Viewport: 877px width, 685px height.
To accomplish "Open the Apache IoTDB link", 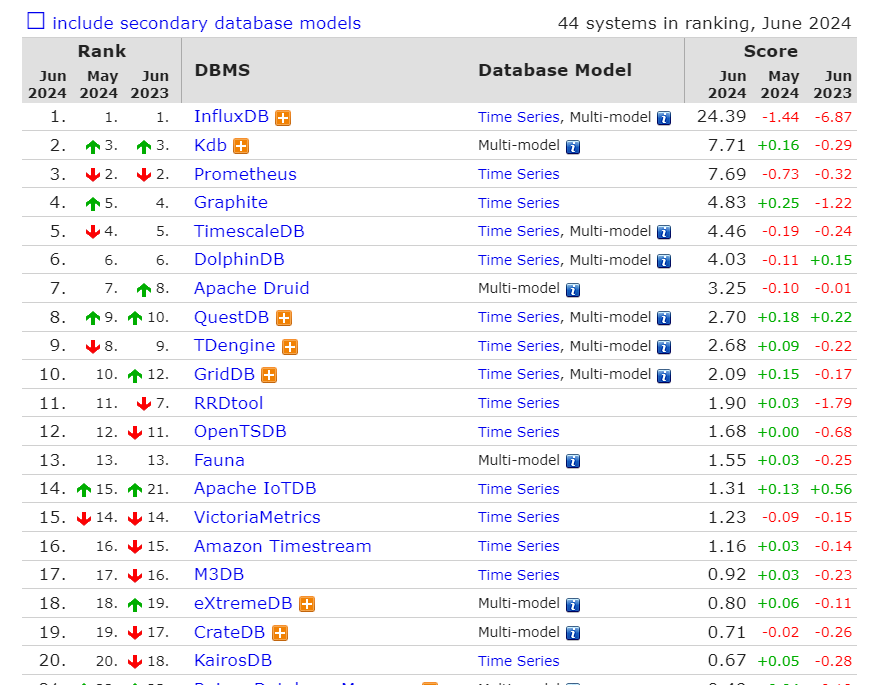I will click(x=255, y=489).
